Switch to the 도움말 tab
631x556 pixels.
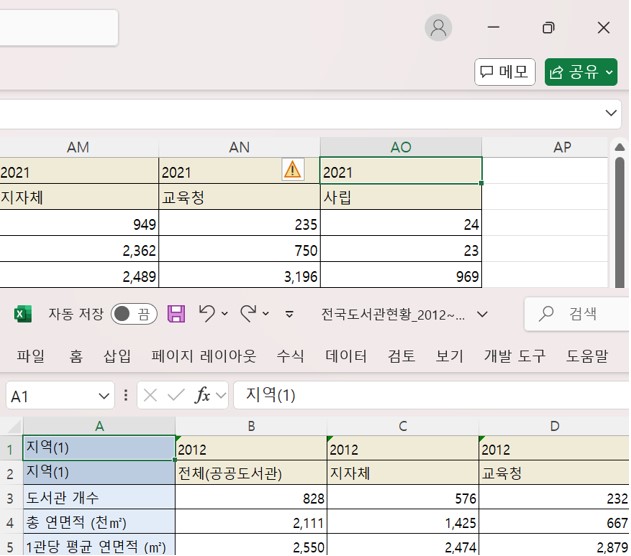[x=587, y=356]
